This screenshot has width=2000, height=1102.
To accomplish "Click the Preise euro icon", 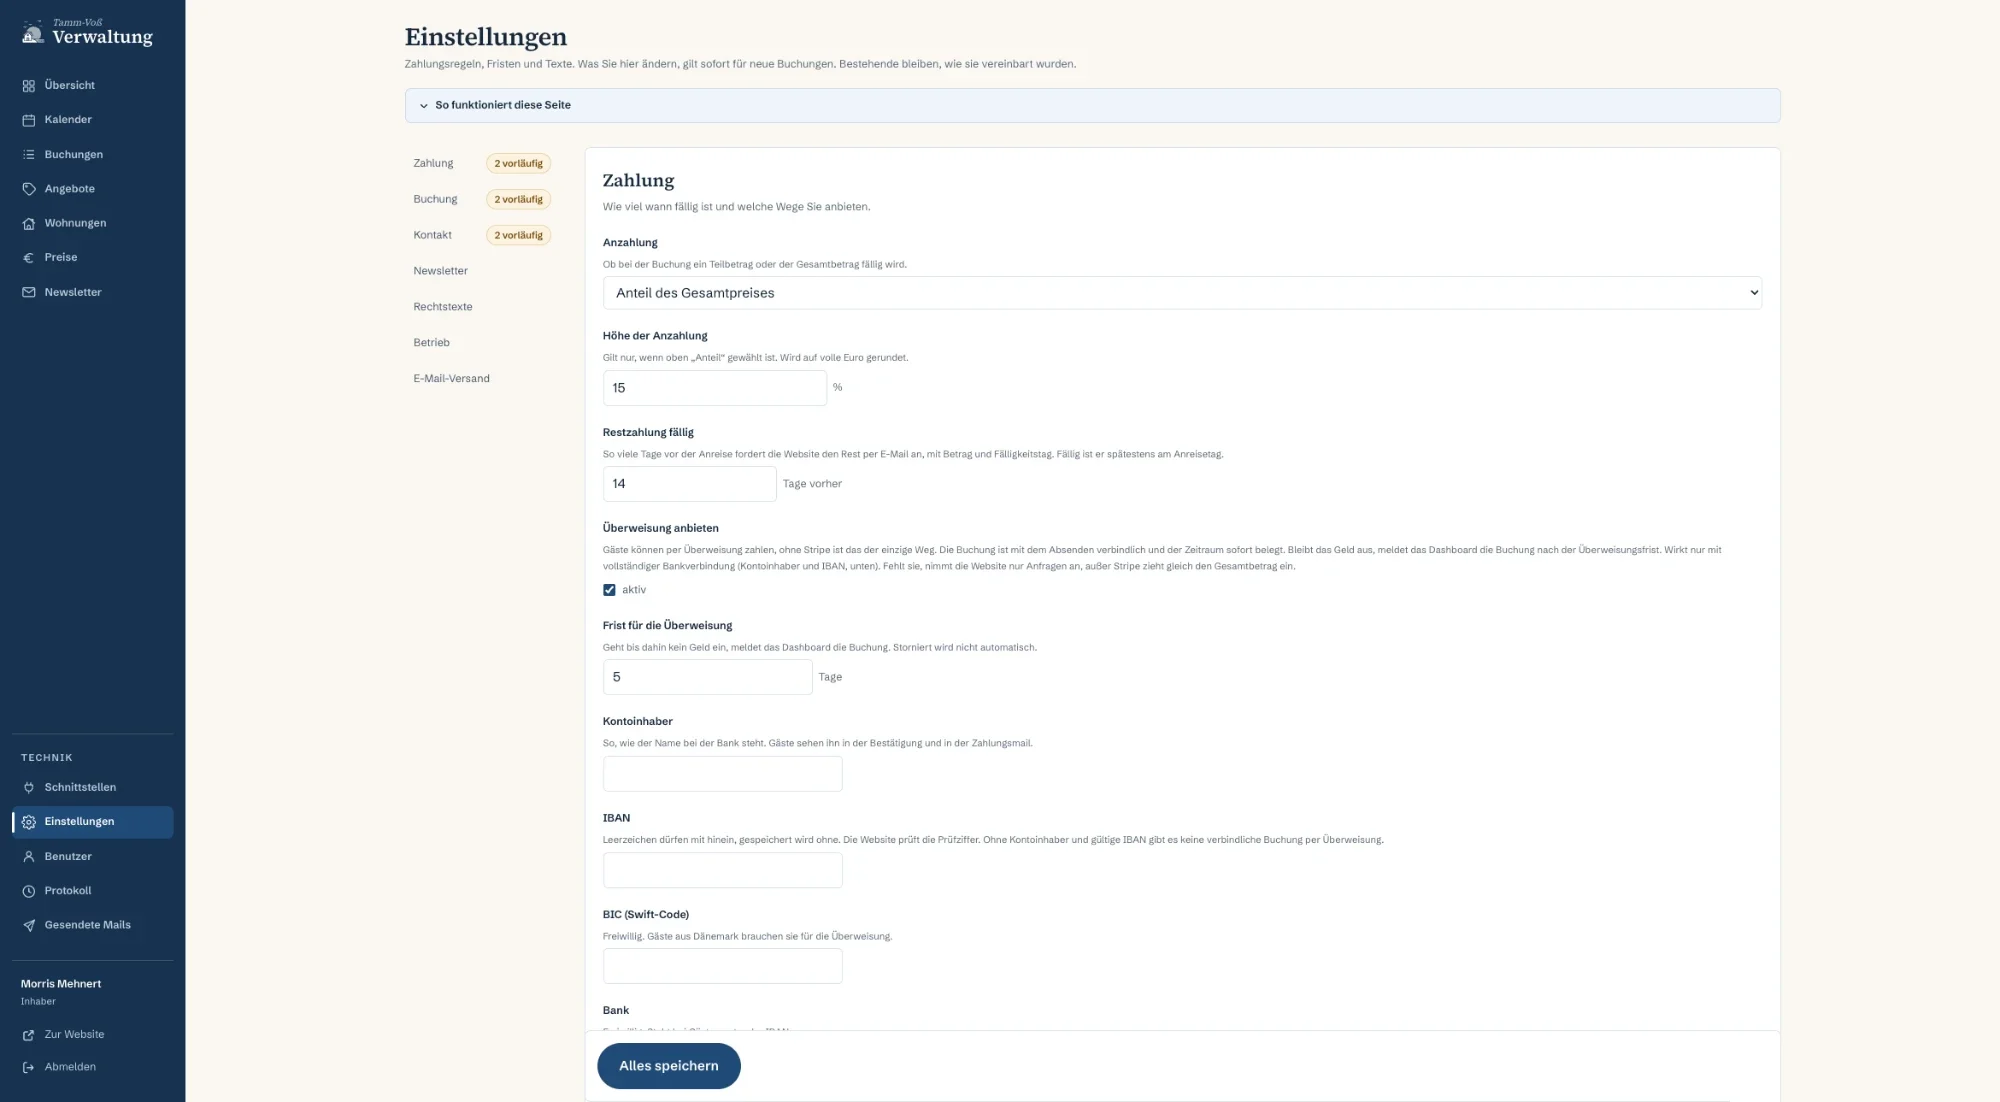I will (28, 258).
